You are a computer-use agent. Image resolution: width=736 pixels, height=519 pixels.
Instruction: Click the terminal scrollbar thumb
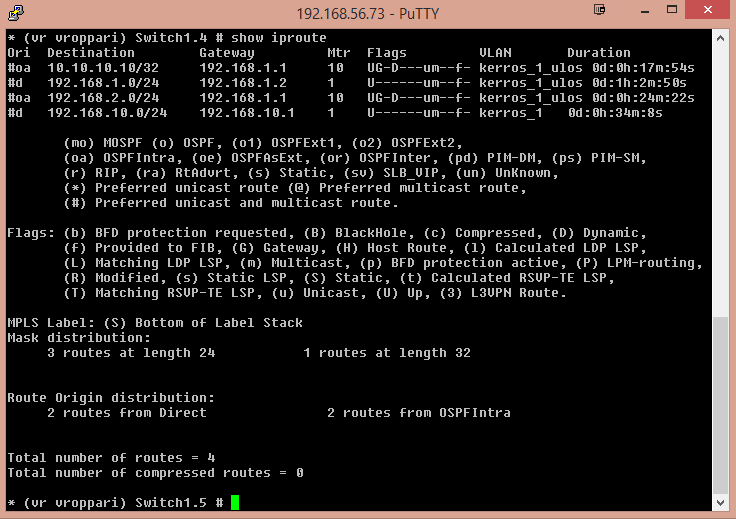(x=721, y=406)
